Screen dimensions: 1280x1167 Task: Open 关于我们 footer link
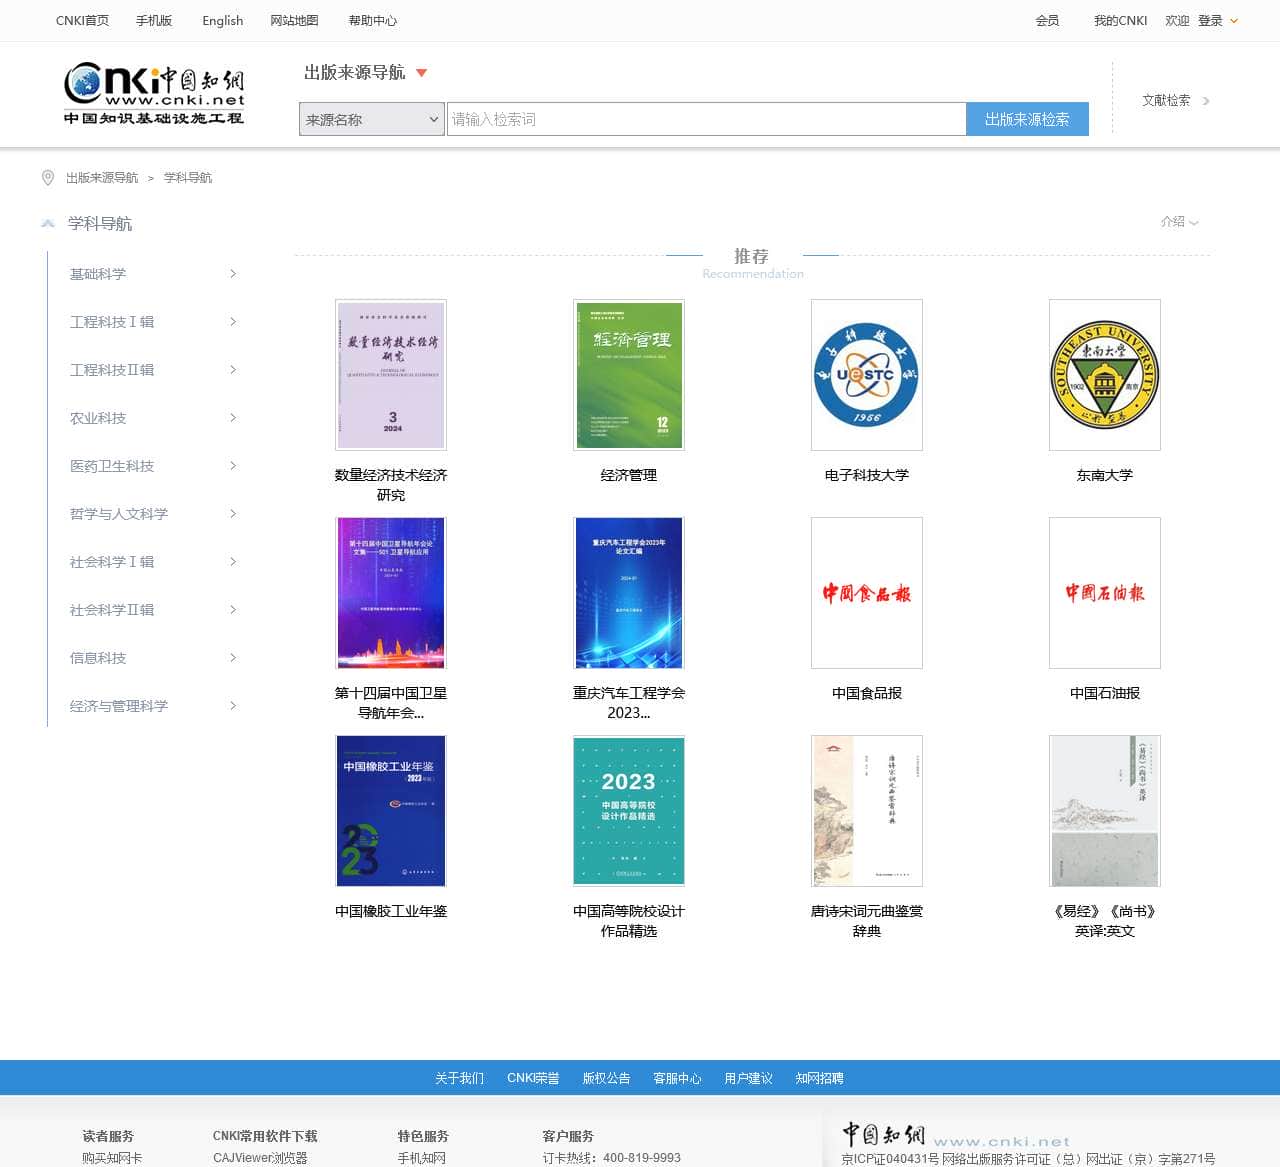[x=459, y=1078]
